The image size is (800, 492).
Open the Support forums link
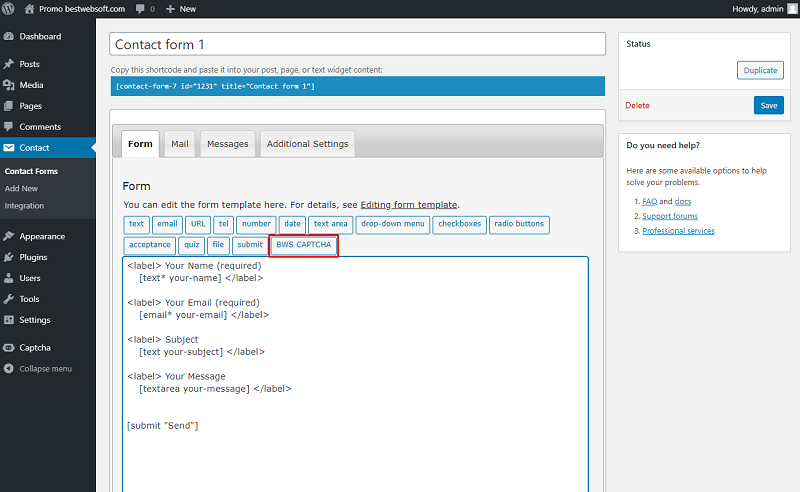670,216
